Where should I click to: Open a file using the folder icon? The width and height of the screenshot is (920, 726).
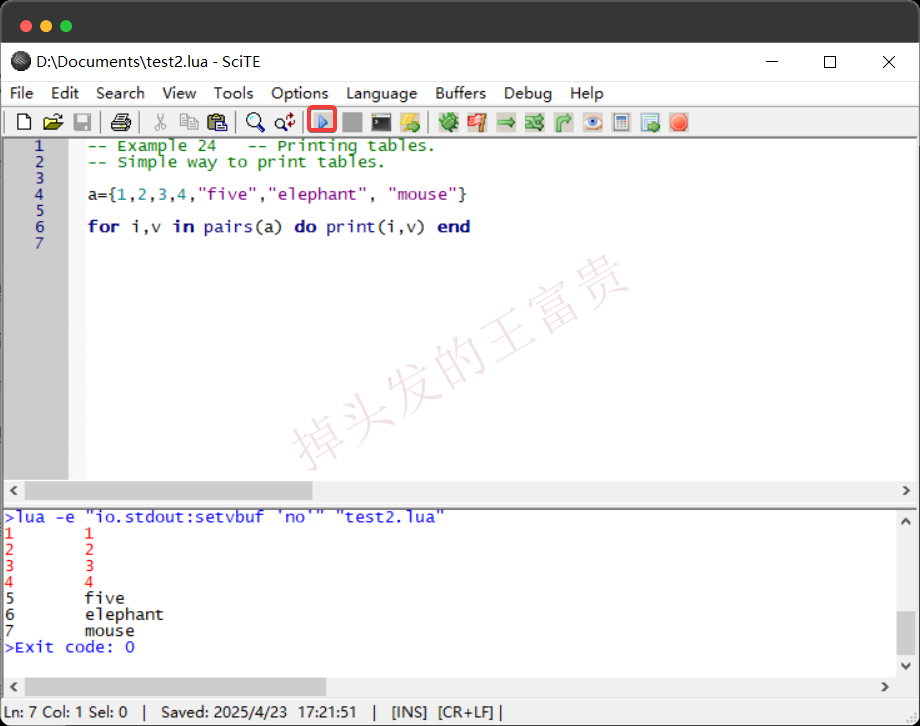[x=53, y=122]
